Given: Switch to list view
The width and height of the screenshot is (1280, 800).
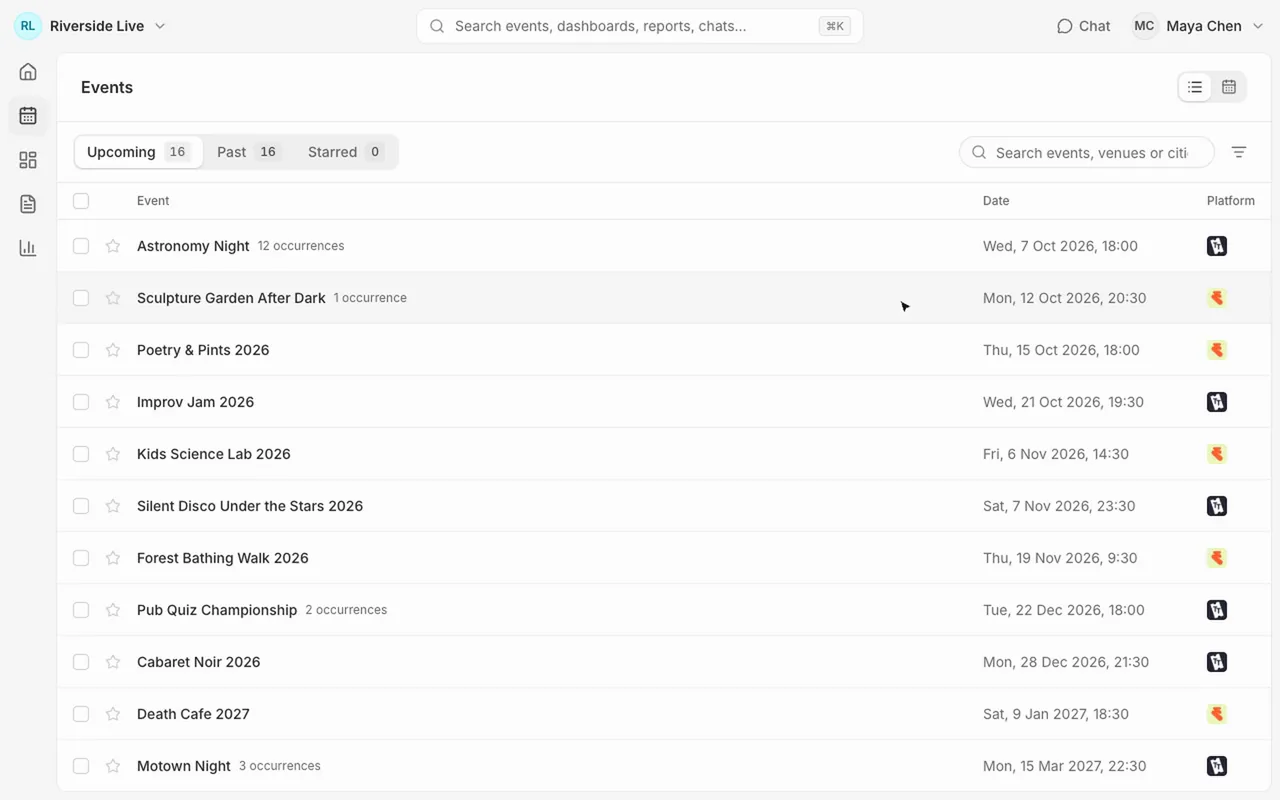Looking at the screenshot, I should click(1195, 87).
